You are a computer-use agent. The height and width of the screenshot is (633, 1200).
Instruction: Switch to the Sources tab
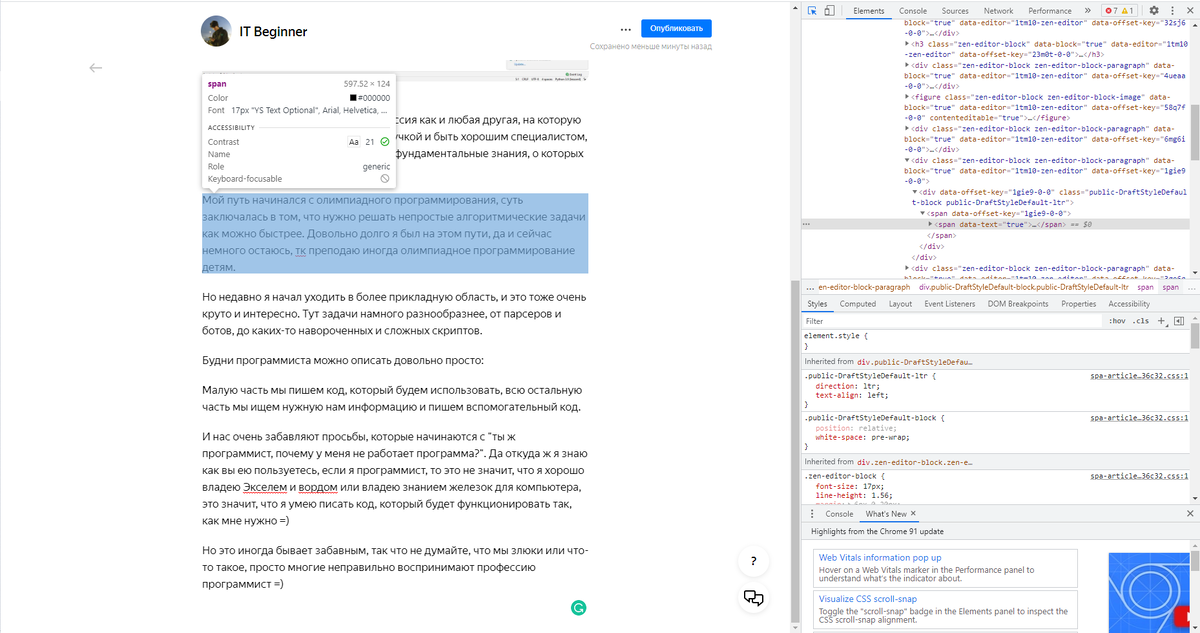pyautogui.click(x=955, y=11)
